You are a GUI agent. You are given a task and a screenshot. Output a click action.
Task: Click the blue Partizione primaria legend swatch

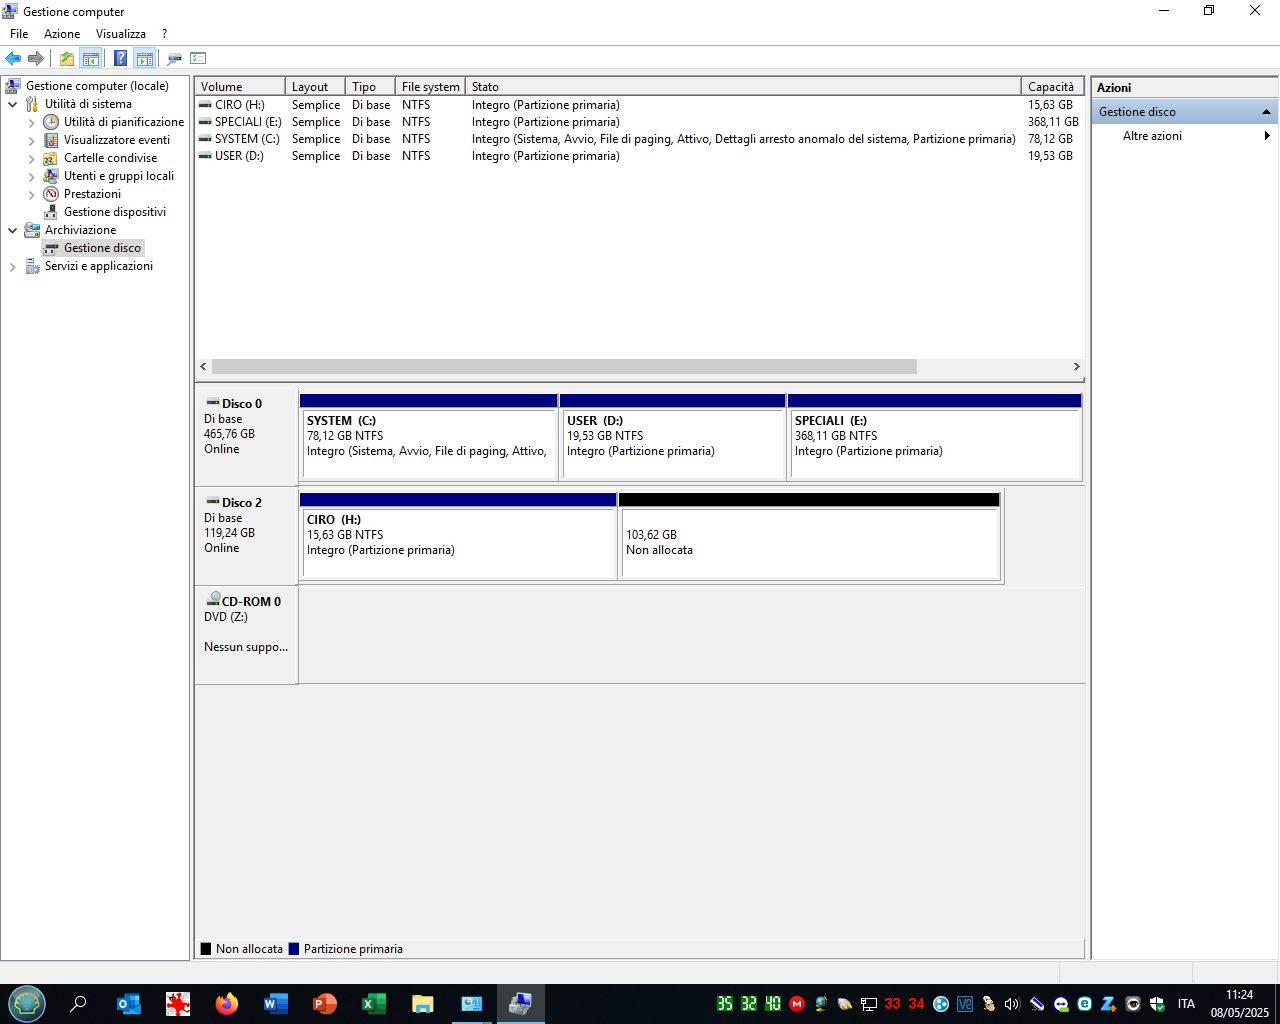pyautogui.click(x=294, y=949)
